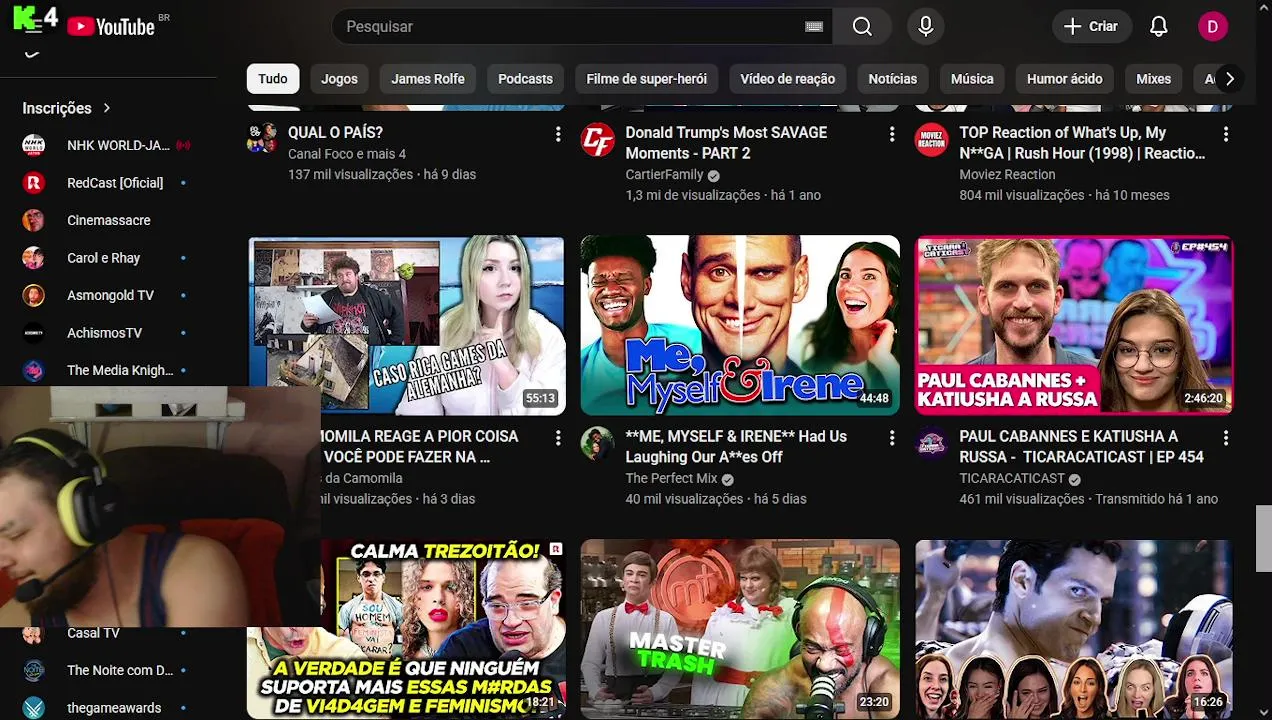Go to The Perfect Mix channel name link
Screen dimensions: 1272x720
tap(671, 479)
